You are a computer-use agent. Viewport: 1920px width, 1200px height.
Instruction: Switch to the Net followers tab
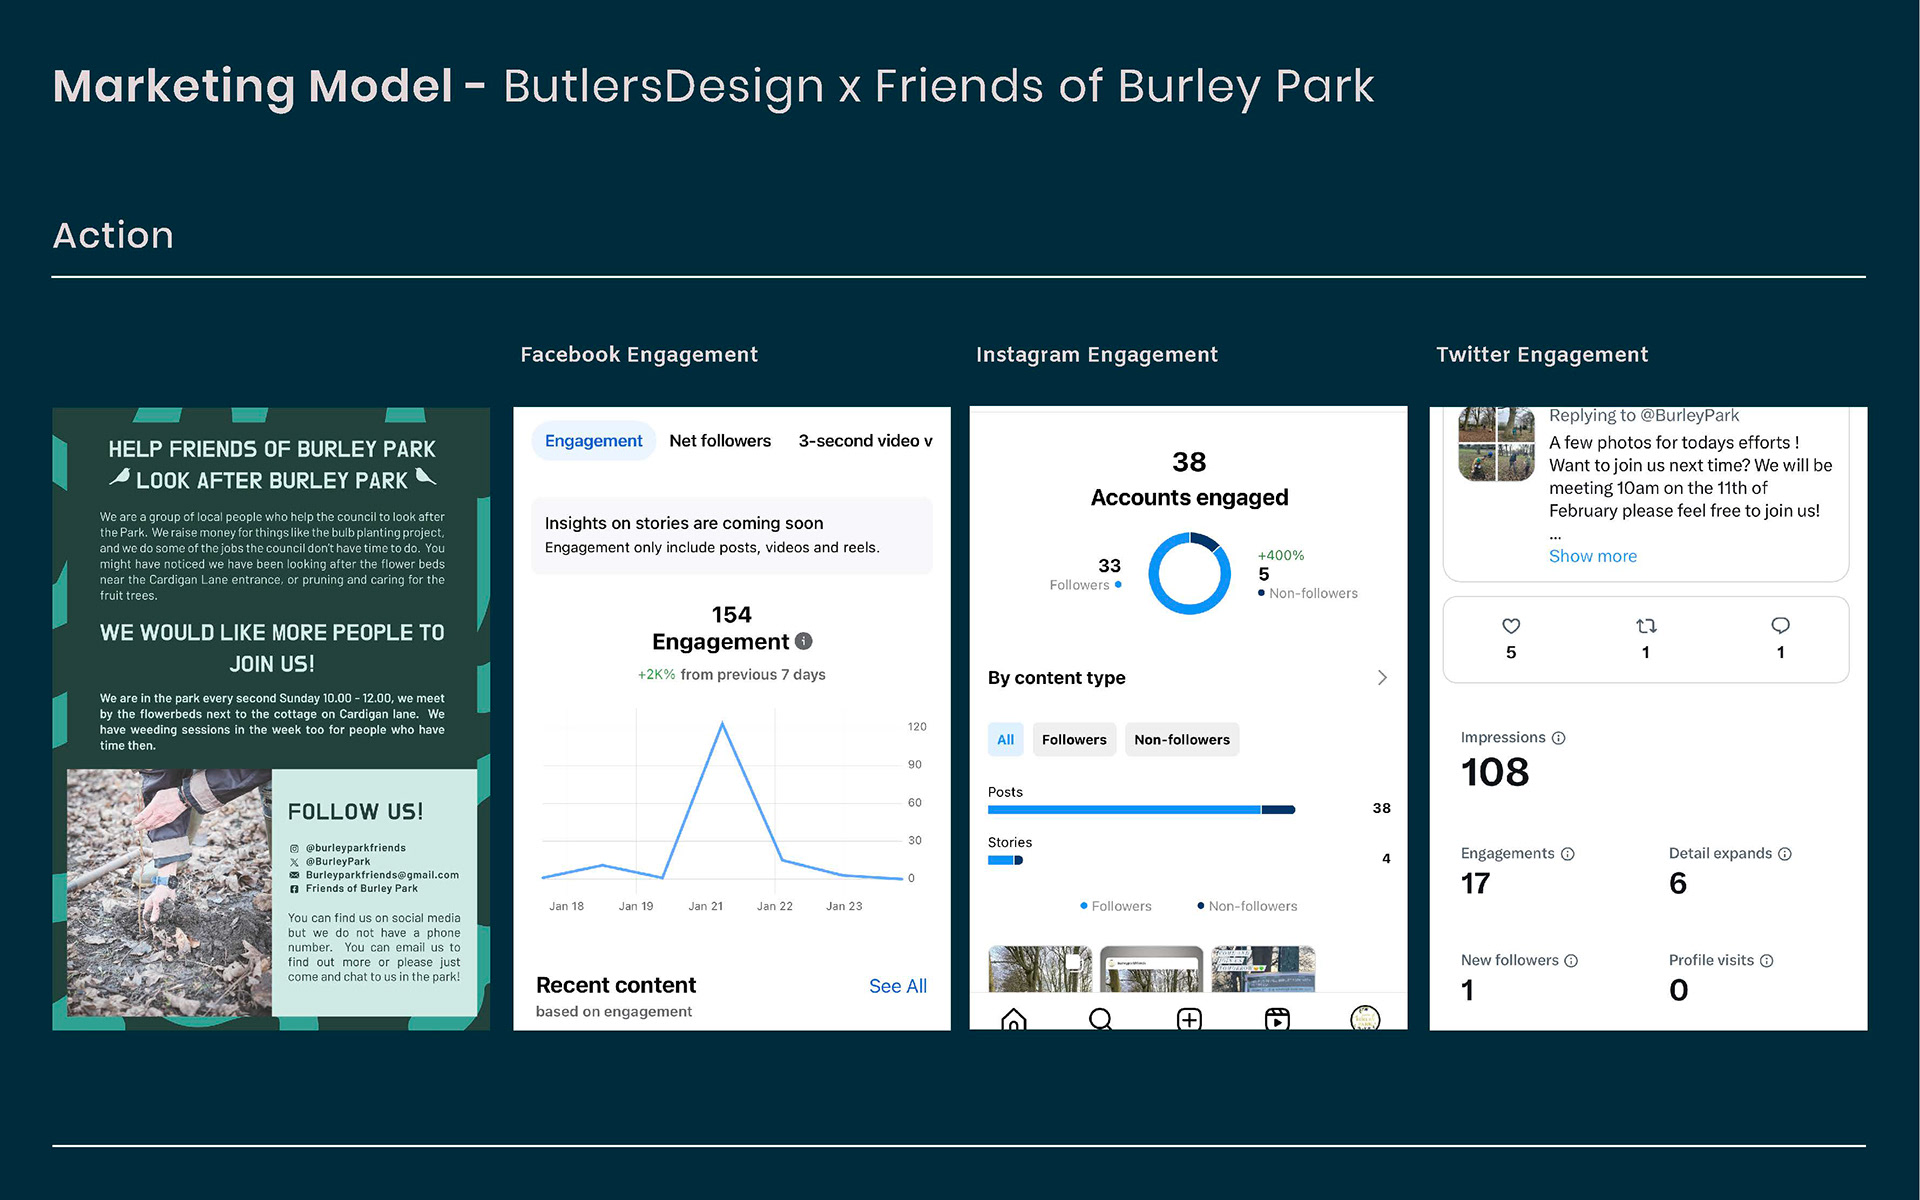(x=720, y=441)
